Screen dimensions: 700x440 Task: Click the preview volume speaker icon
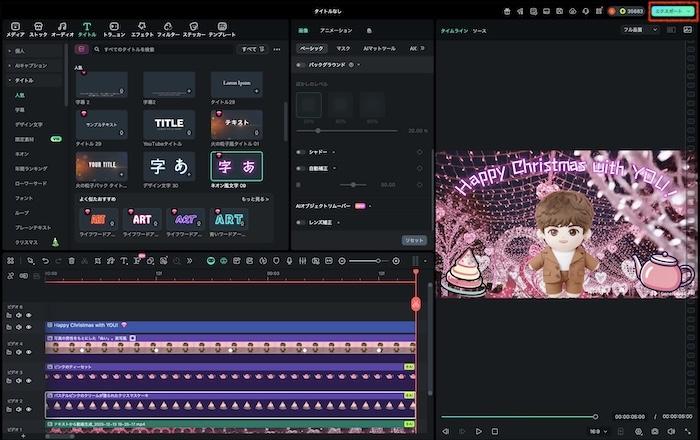pyautogui.click(x=671, y=432)
